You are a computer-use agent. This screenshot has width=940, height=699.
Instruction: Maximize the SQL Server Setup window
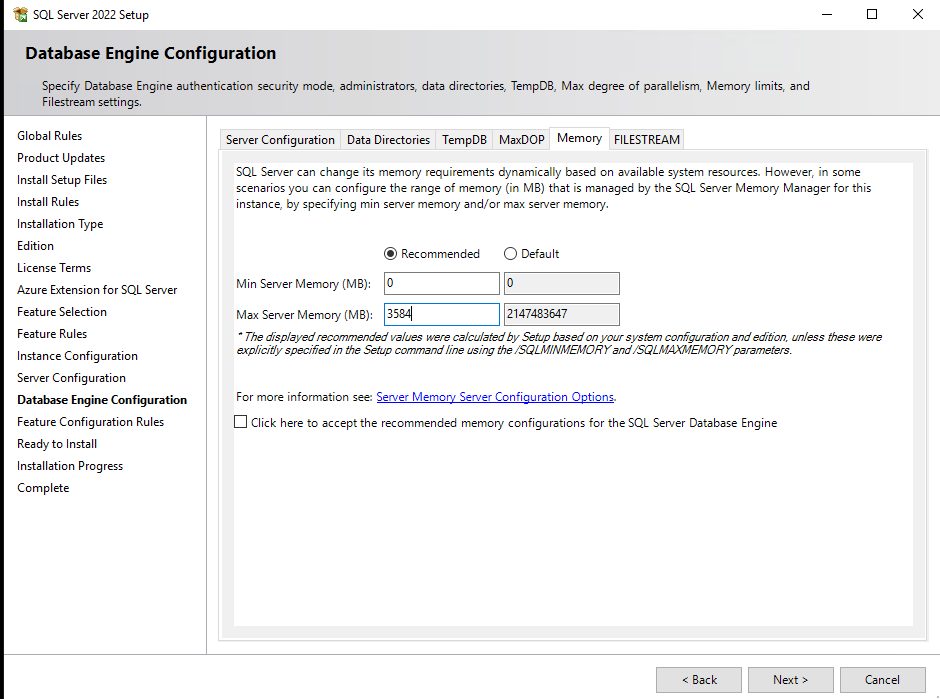click(x=872, y=14)
